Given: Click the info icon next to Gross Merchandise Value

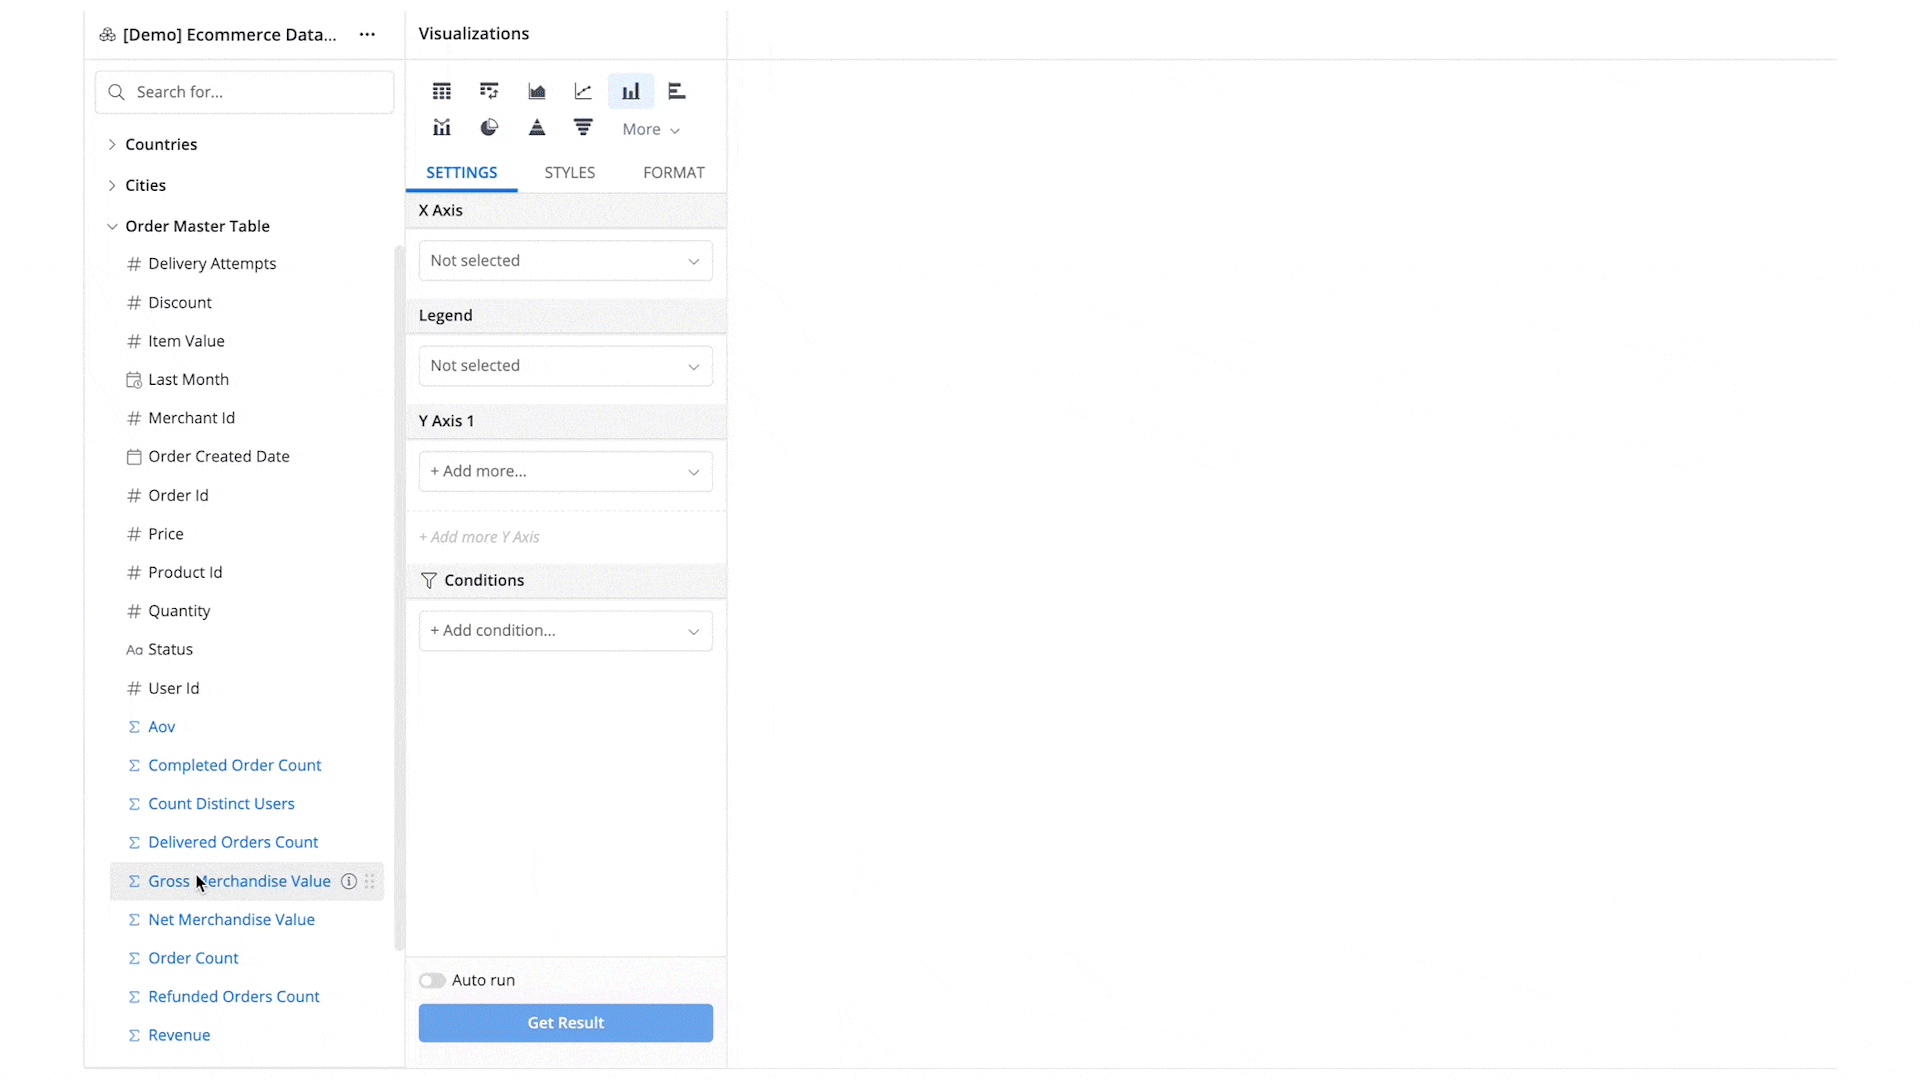Looking at the screenshot, I should coord(349,881).
